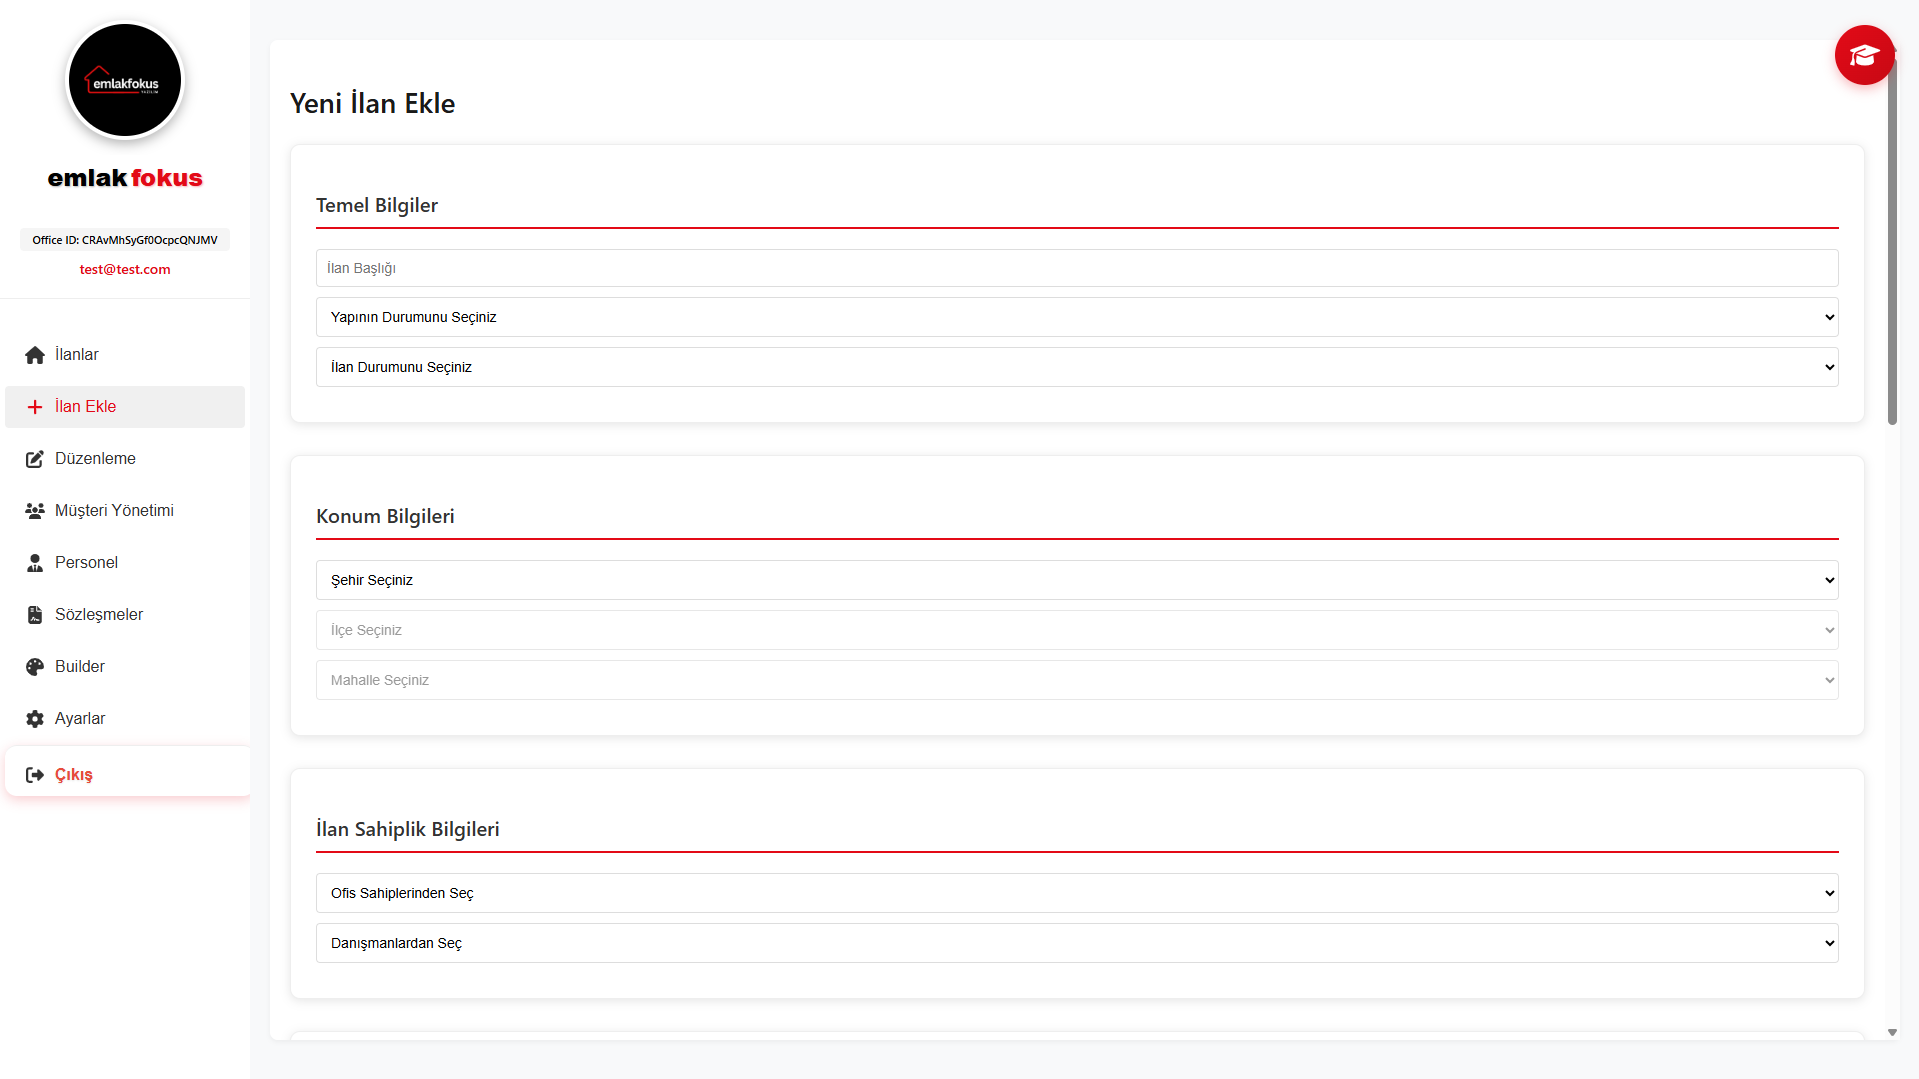Click the logout arrow icon for Çıkış
The image size is (1919, 1079).
coord(35,775)
